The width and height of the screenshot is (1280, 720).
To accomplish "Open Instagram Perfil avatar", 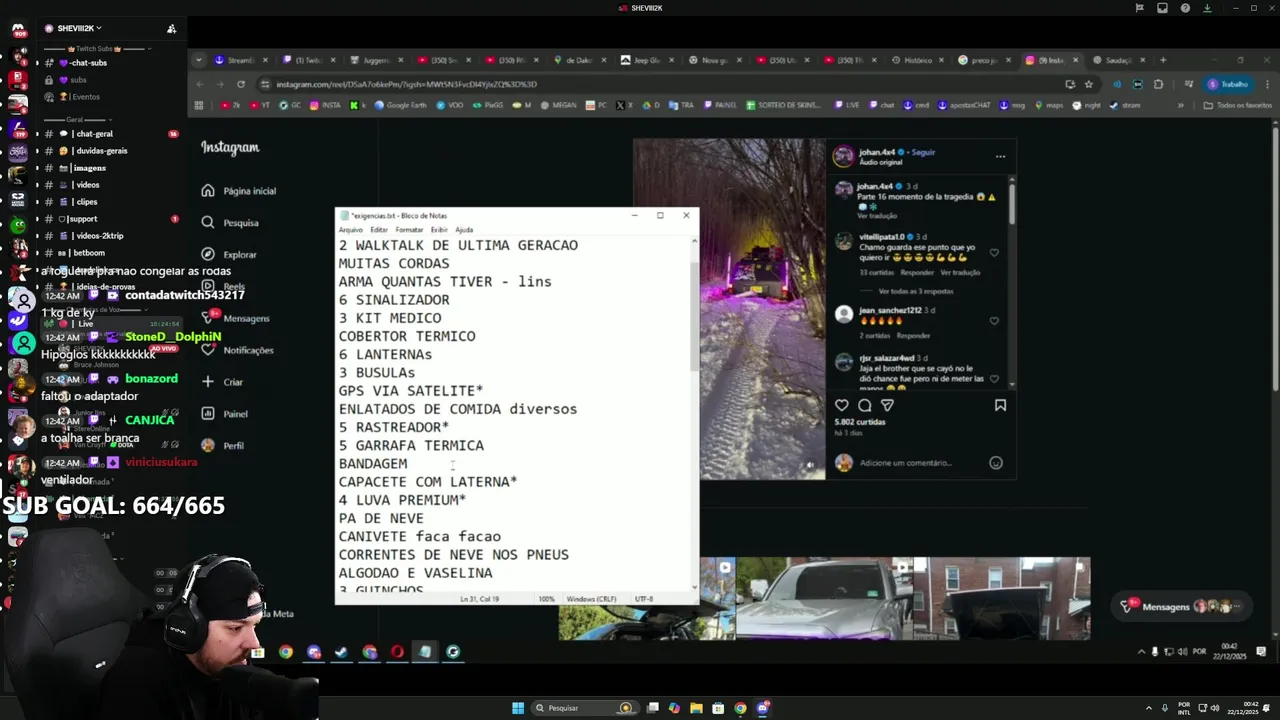I will point(208,445).
